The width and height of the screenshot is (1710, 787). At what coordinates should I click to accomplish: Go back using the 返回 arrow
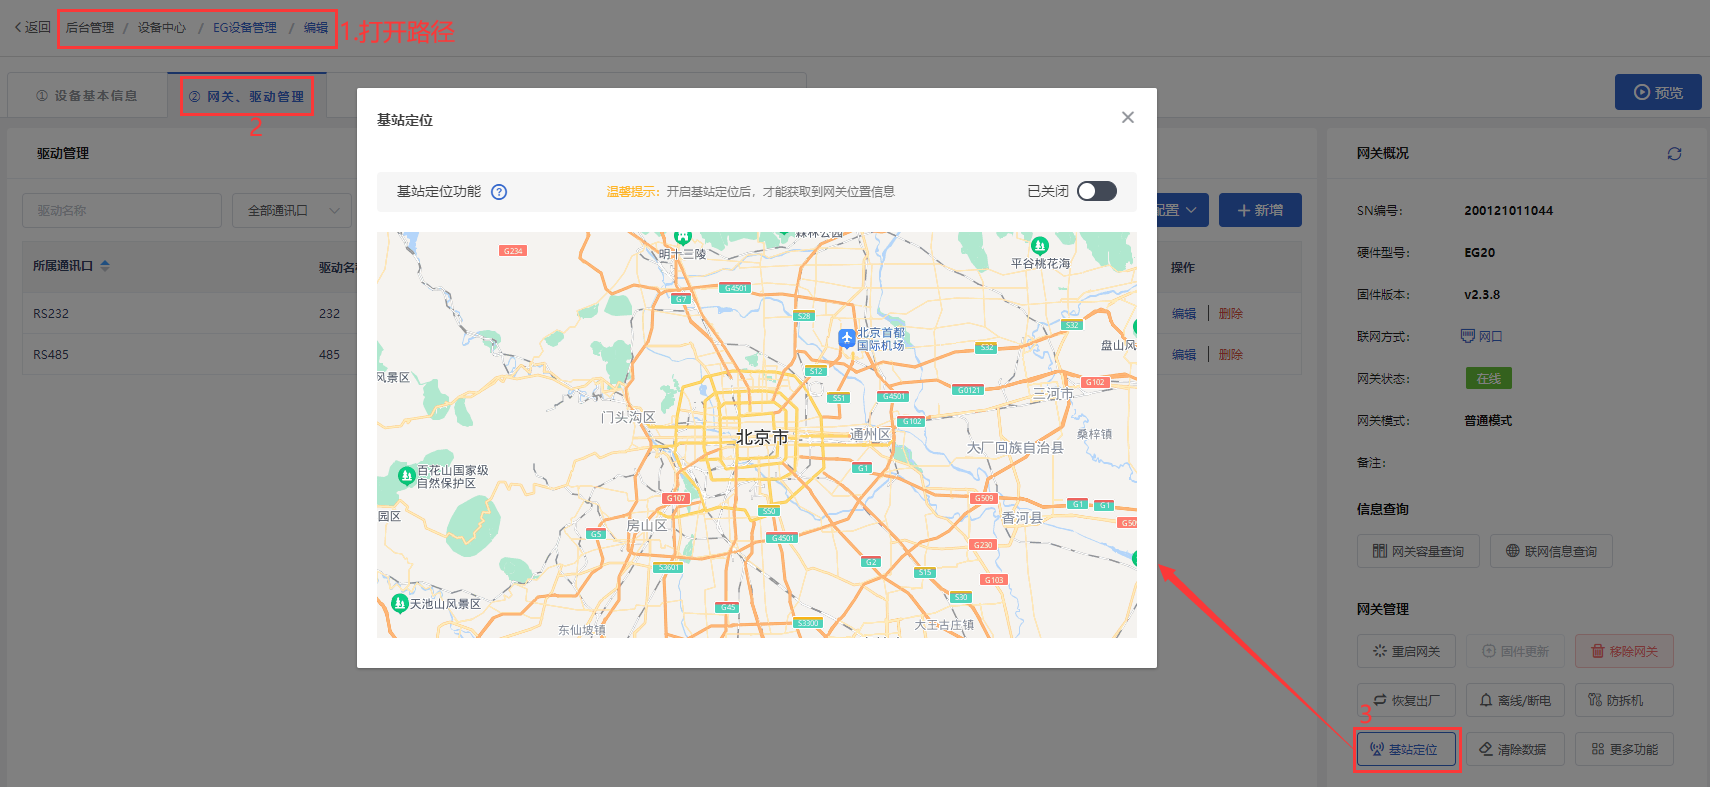pyautogui.click(x=32, y=27)
